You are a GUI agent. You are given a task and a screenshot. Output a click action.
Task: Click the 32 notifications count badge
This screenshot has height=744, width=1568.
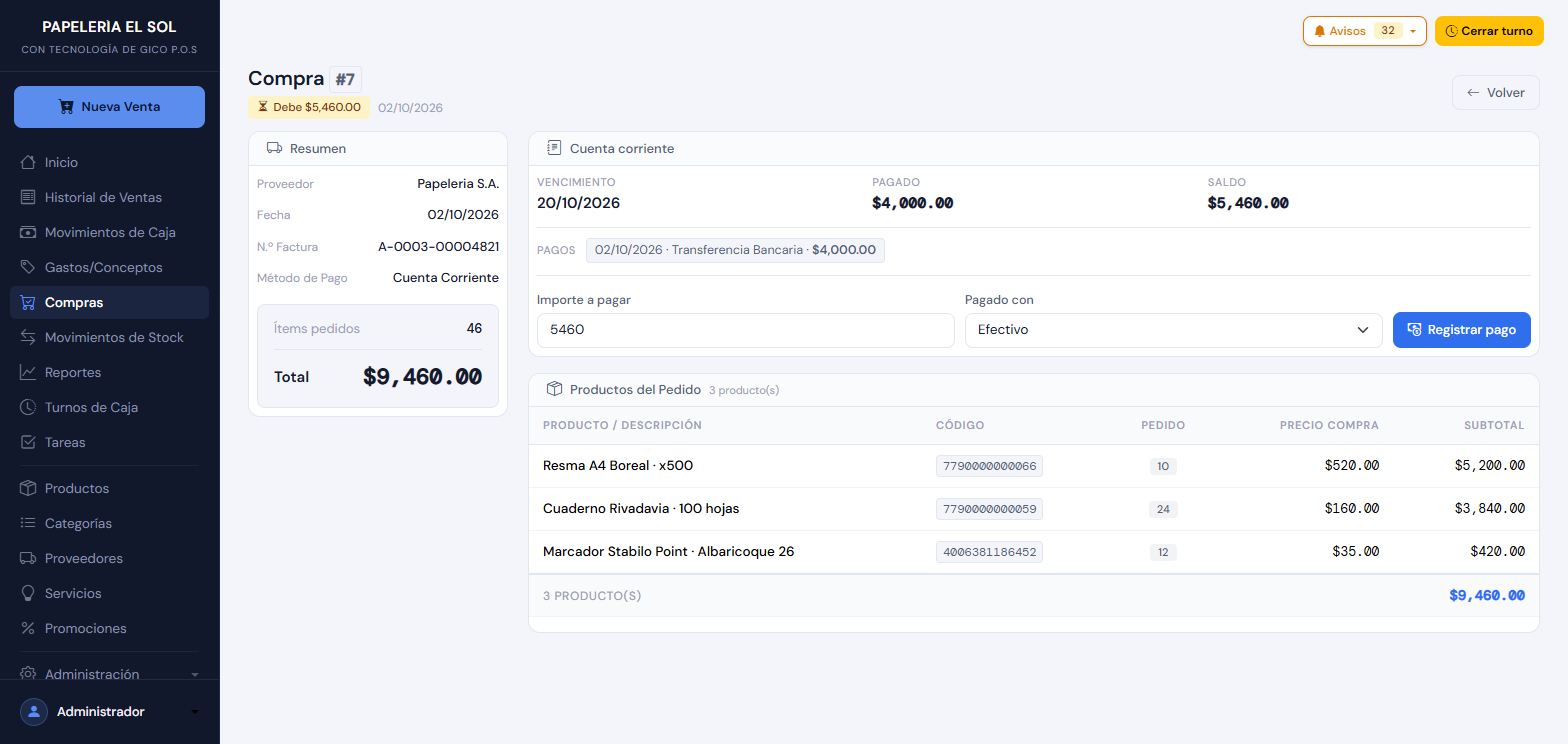click(1388, 31)
